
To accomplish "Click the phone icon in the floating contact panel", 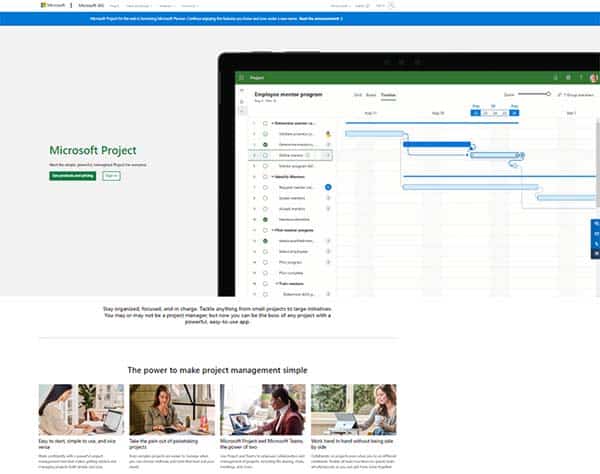I will pos(596,244).
